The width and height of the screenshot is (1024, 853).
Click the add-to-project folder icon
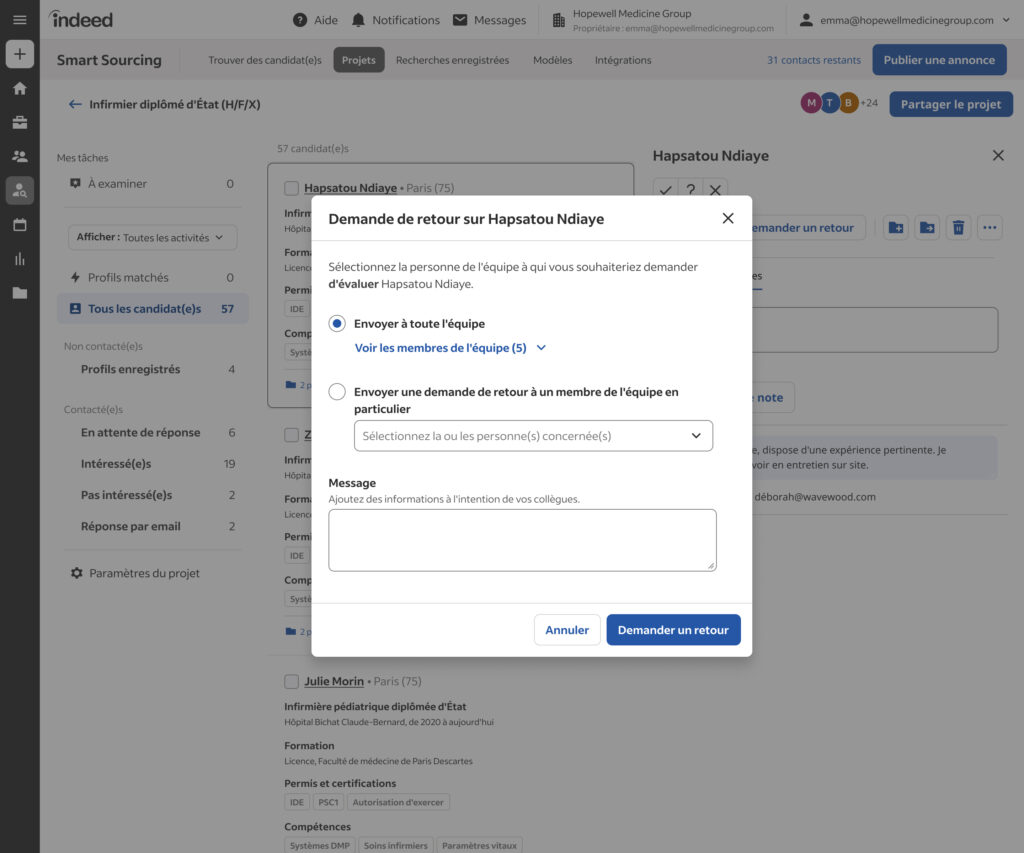(895, 227)
